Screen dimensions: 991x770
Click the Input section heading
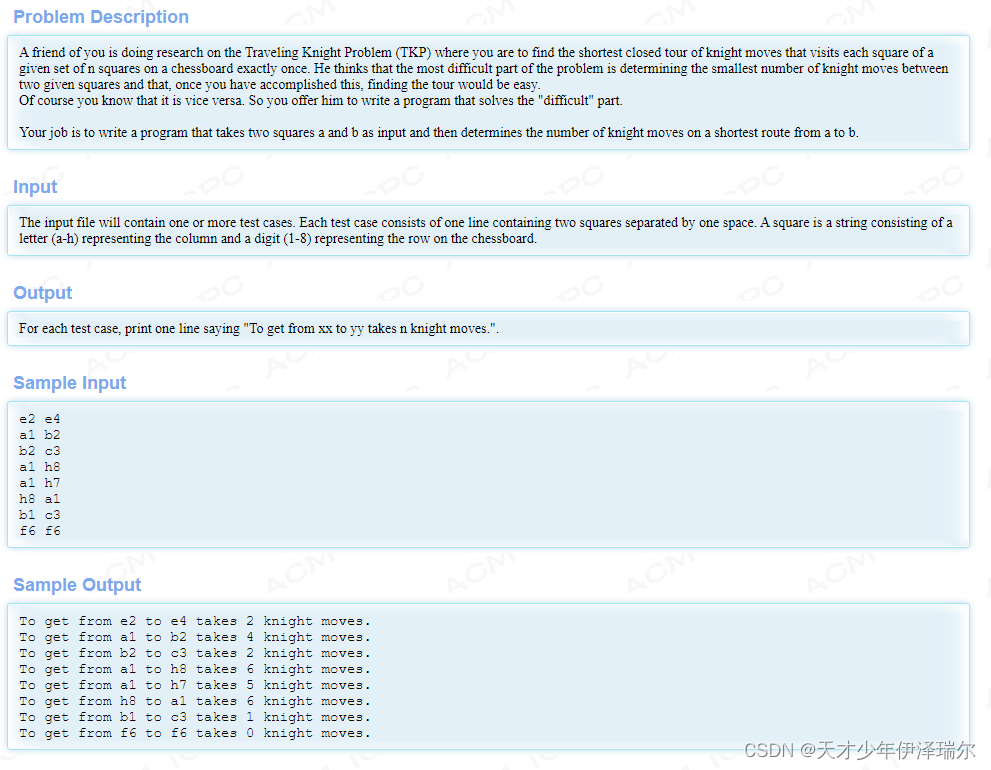coord(35,187)
